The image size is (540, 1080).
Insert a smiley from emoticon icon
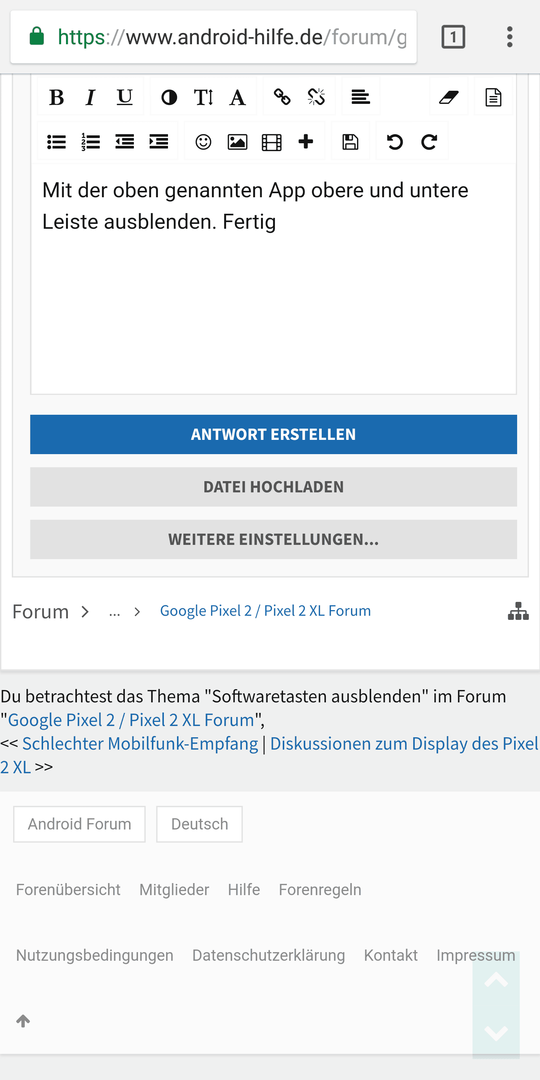[203, 142]
